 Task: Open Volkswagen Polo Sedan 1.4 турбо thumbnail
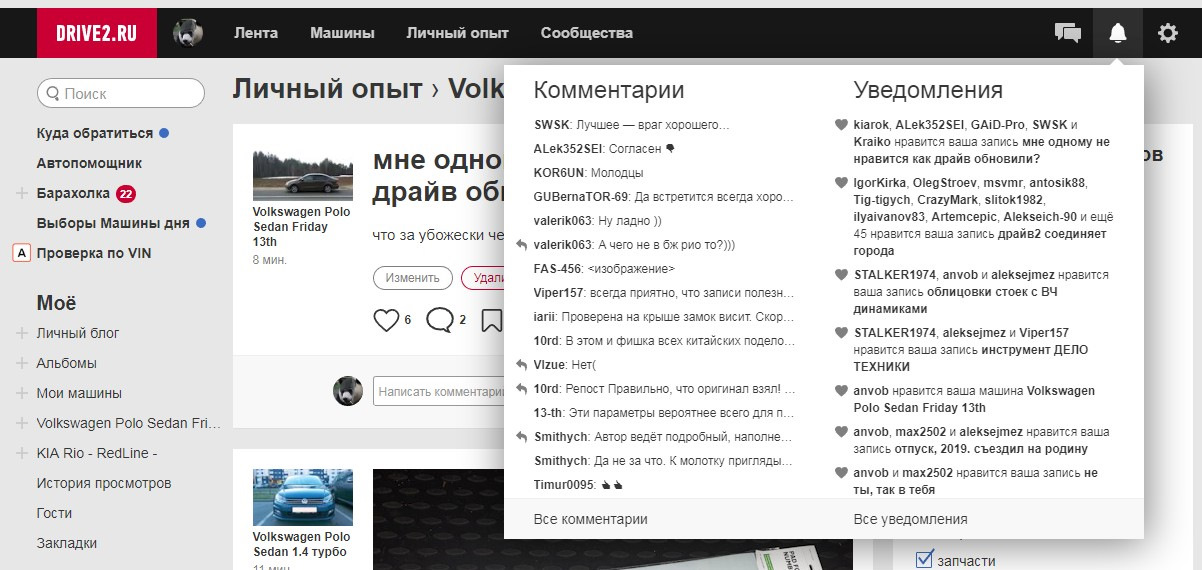point(303,497)
